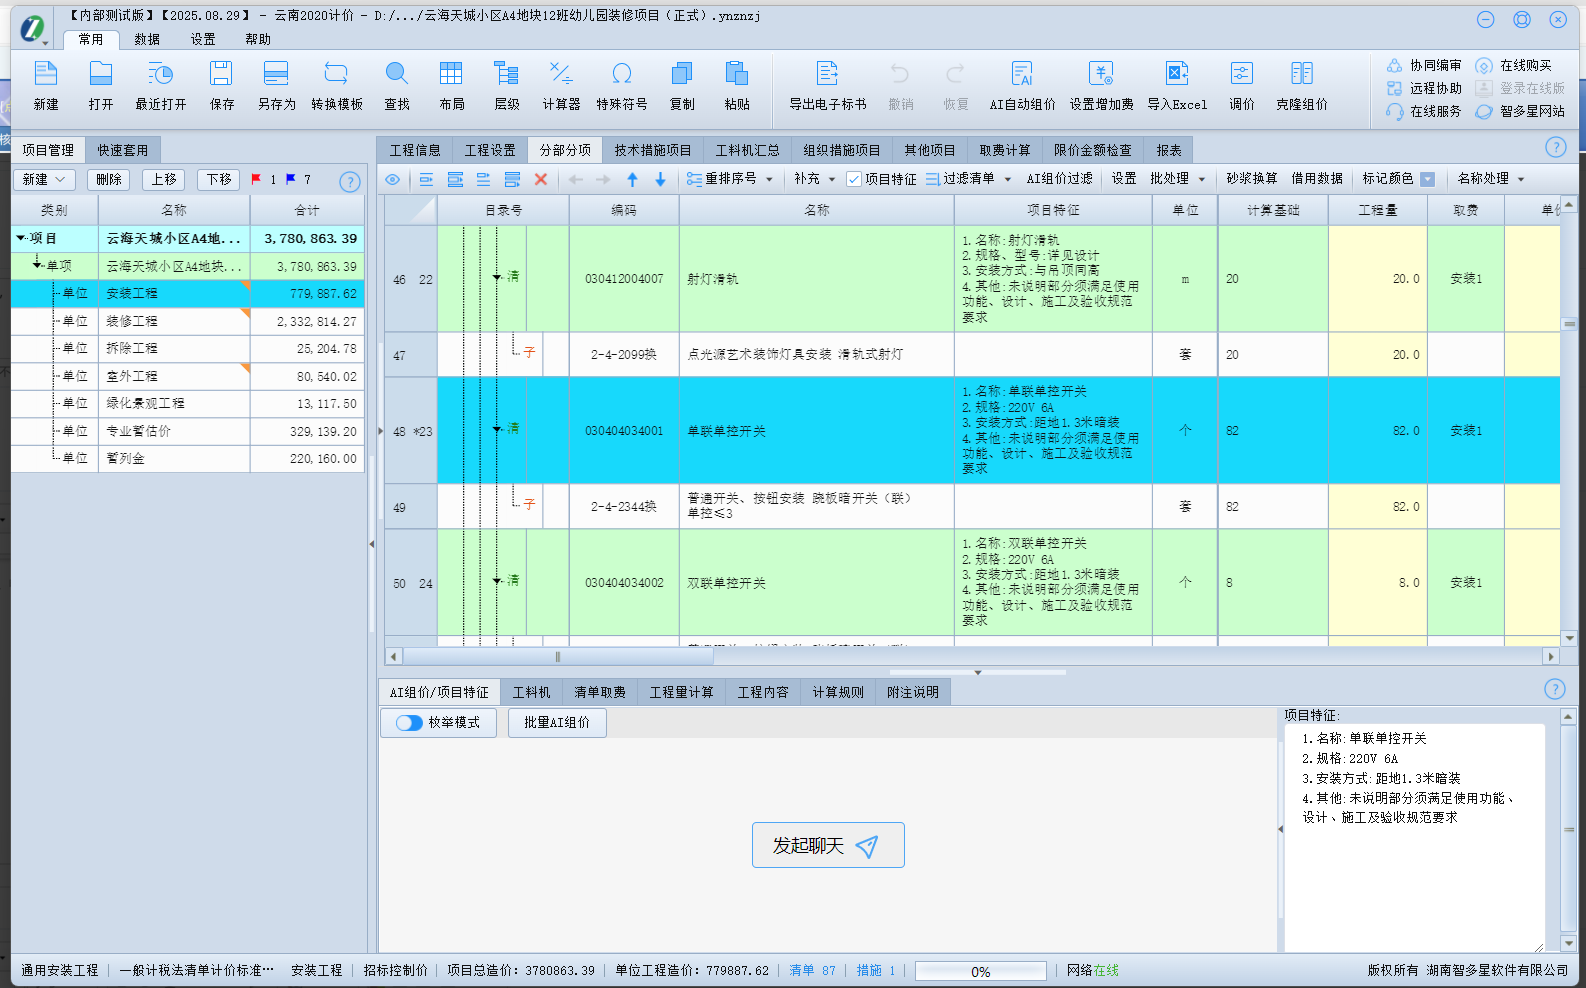Toggle the 枚举模式 switch

[409, 722]
